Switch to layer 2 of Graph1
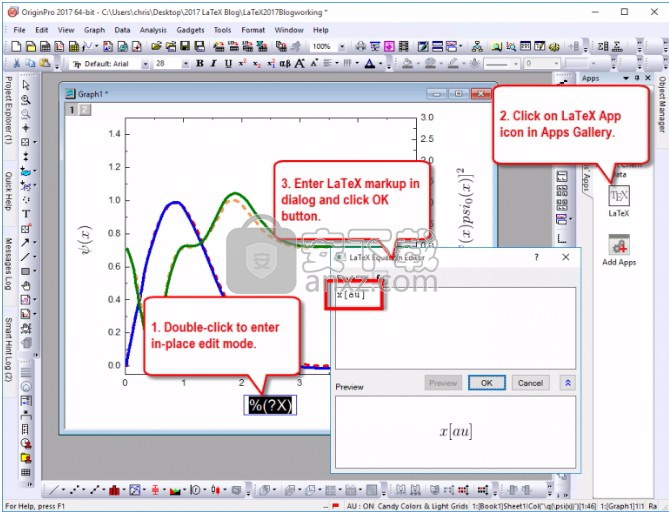 click(85, 110)
